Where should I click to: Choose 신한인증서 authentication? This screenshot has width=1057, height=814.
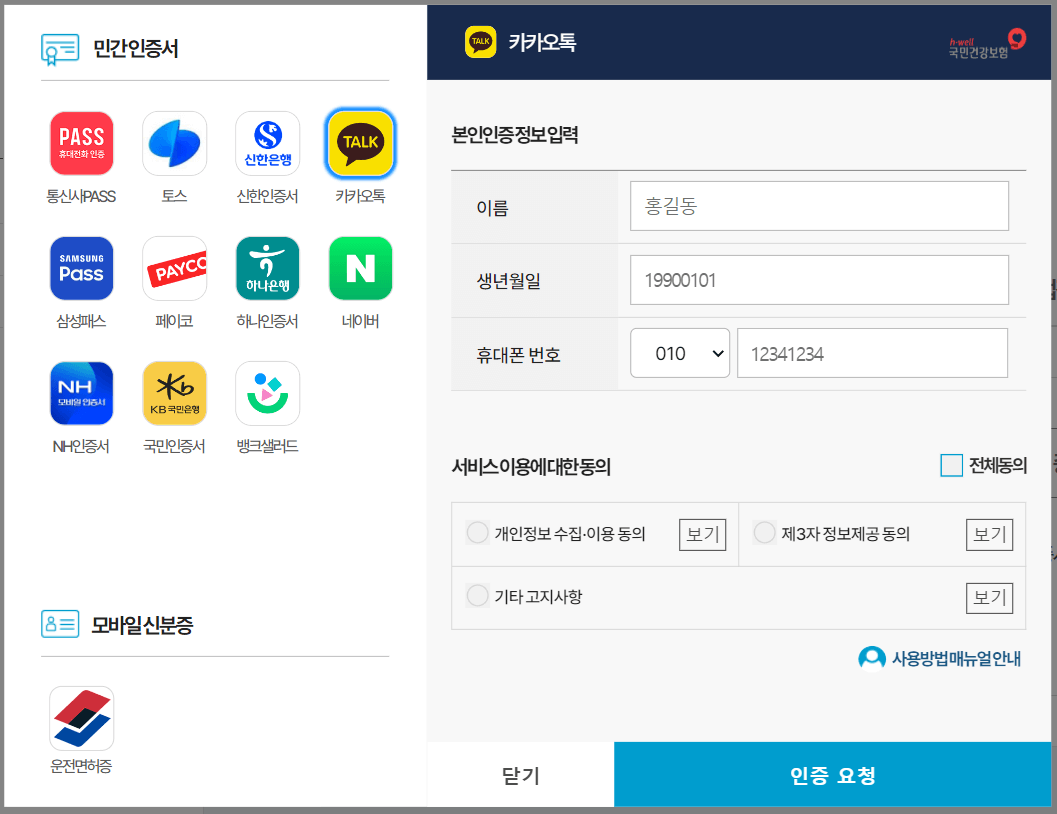pos(267,143)
